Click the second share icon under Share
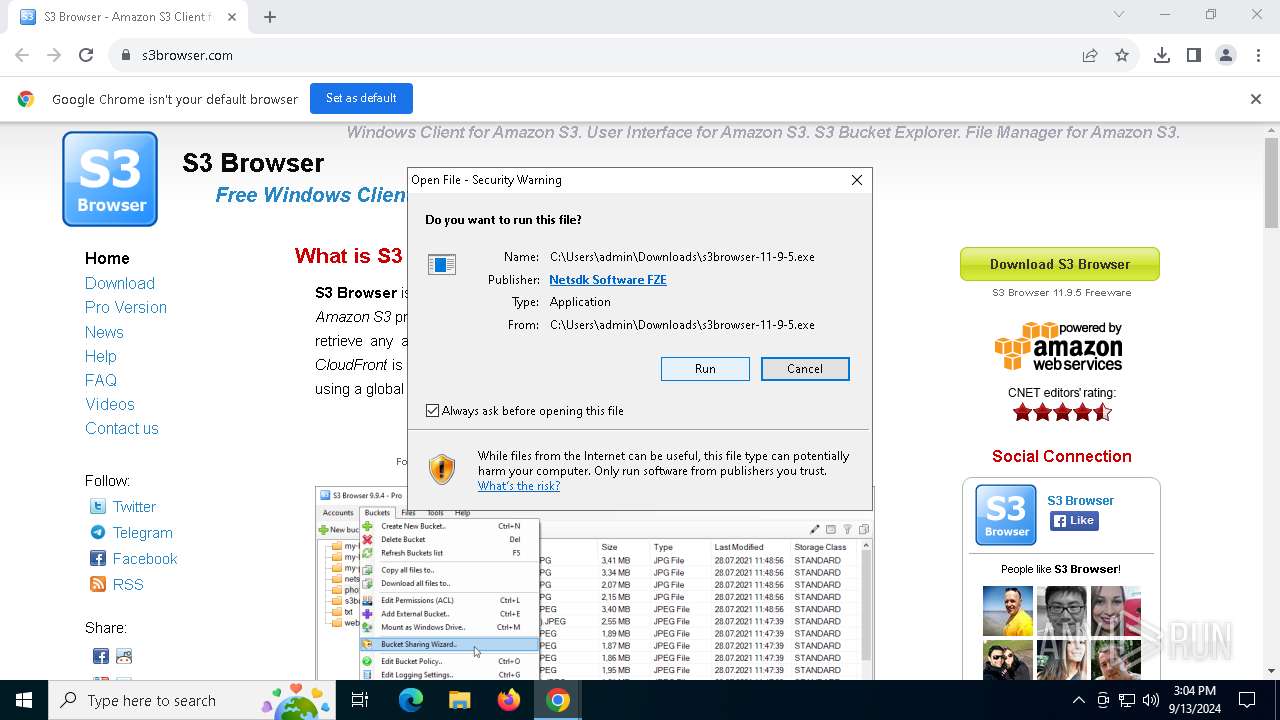This screenshot has width=1280, height=720. coord(124,657)
